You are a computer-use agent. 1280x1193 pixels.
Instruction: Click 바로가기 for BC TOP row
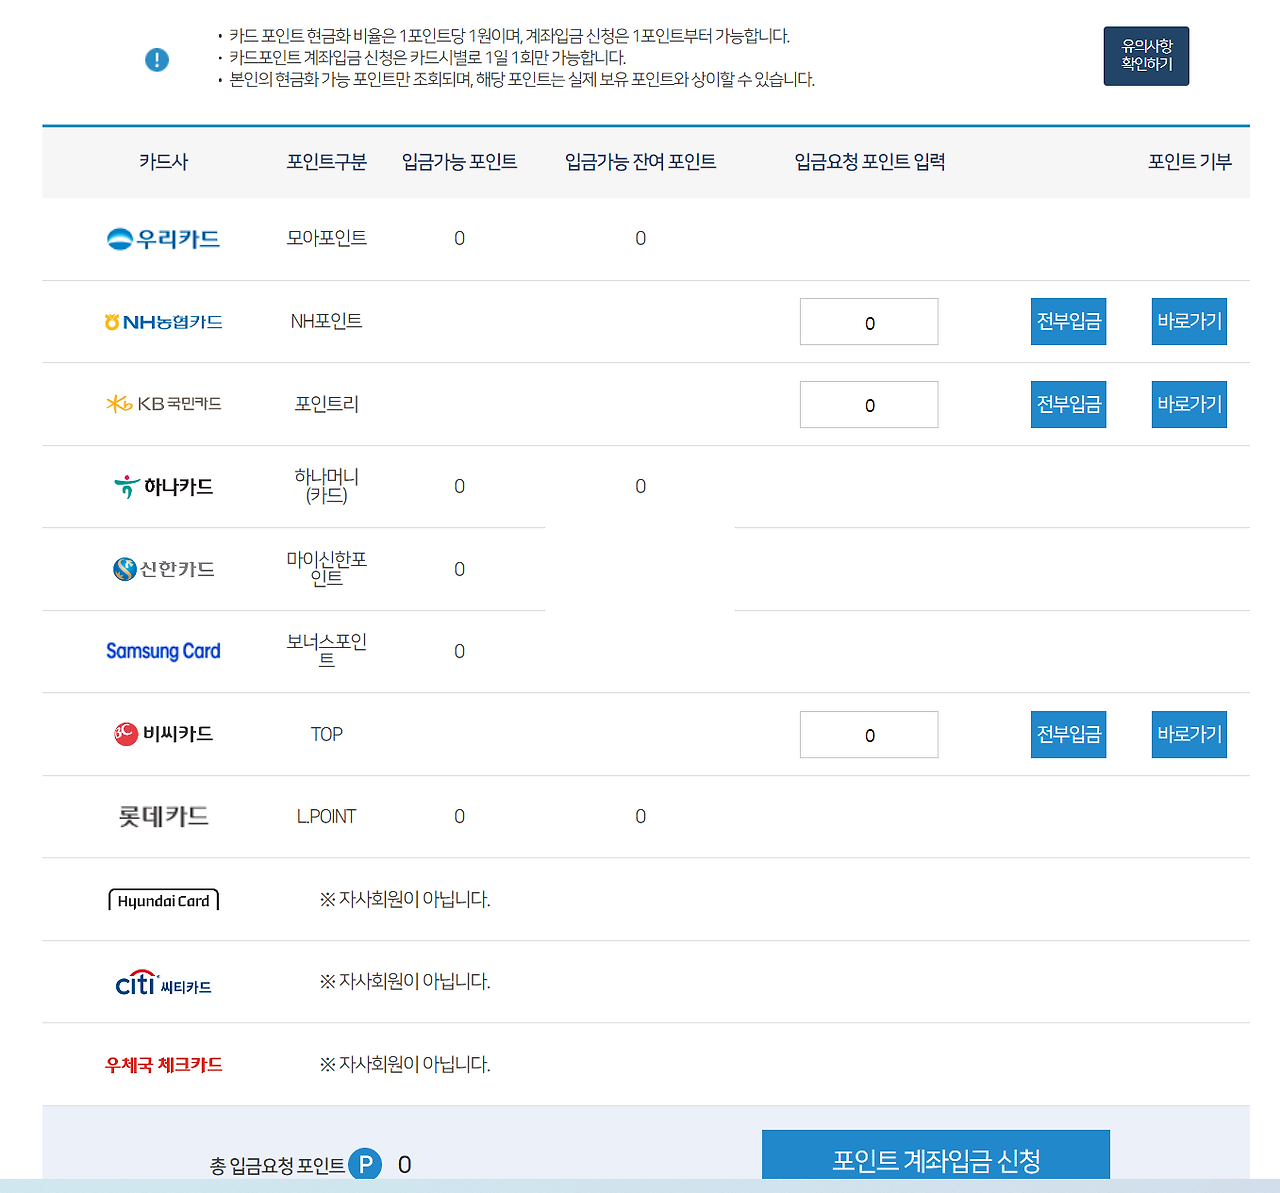(1189, 734)
